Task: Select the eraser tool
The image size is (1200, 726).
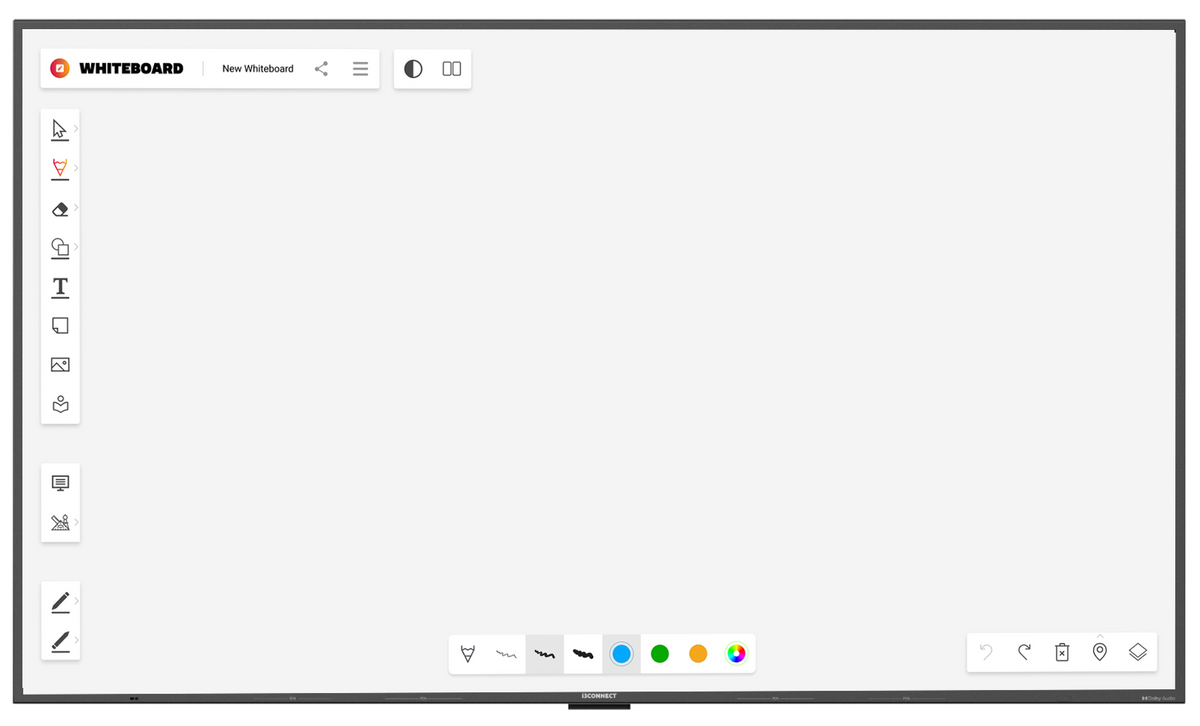Action: [59, 209]
